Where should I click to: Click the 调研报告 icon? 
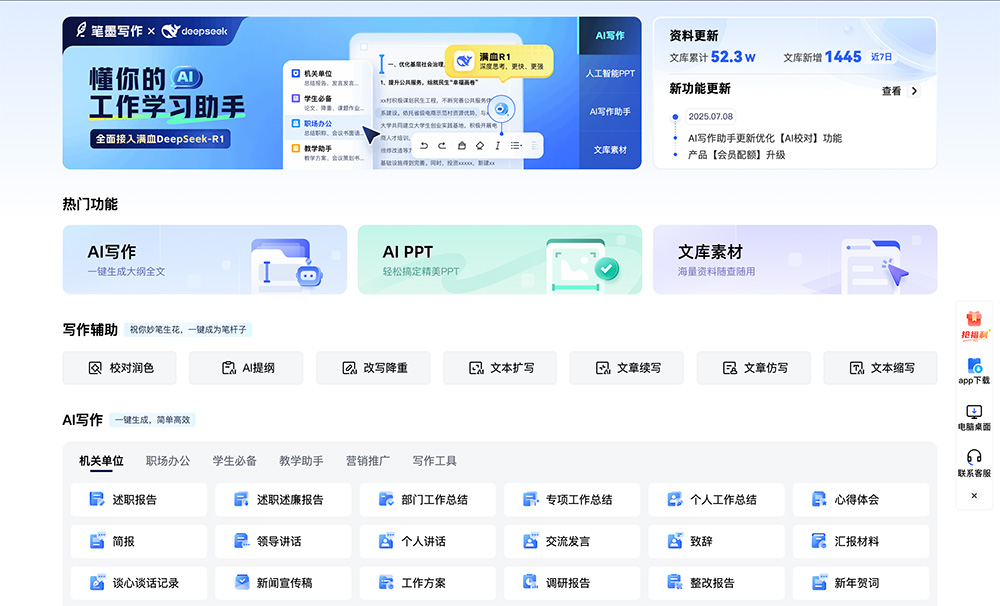click(x=530, y=582)
